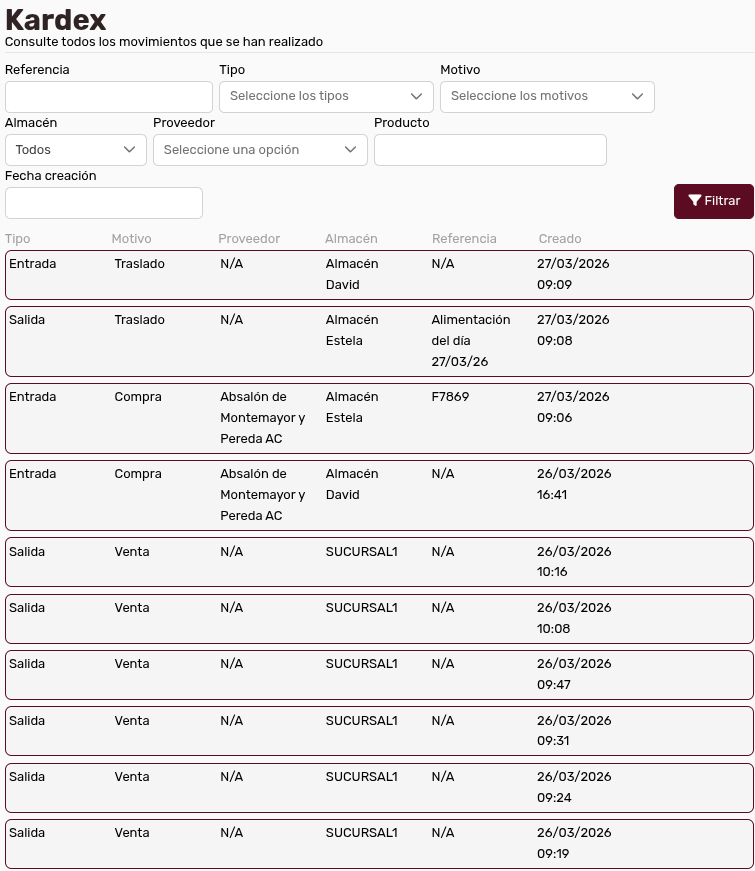Select the Fecha creación input
This screenshot has width=755, height=871.
pos(104,203)
